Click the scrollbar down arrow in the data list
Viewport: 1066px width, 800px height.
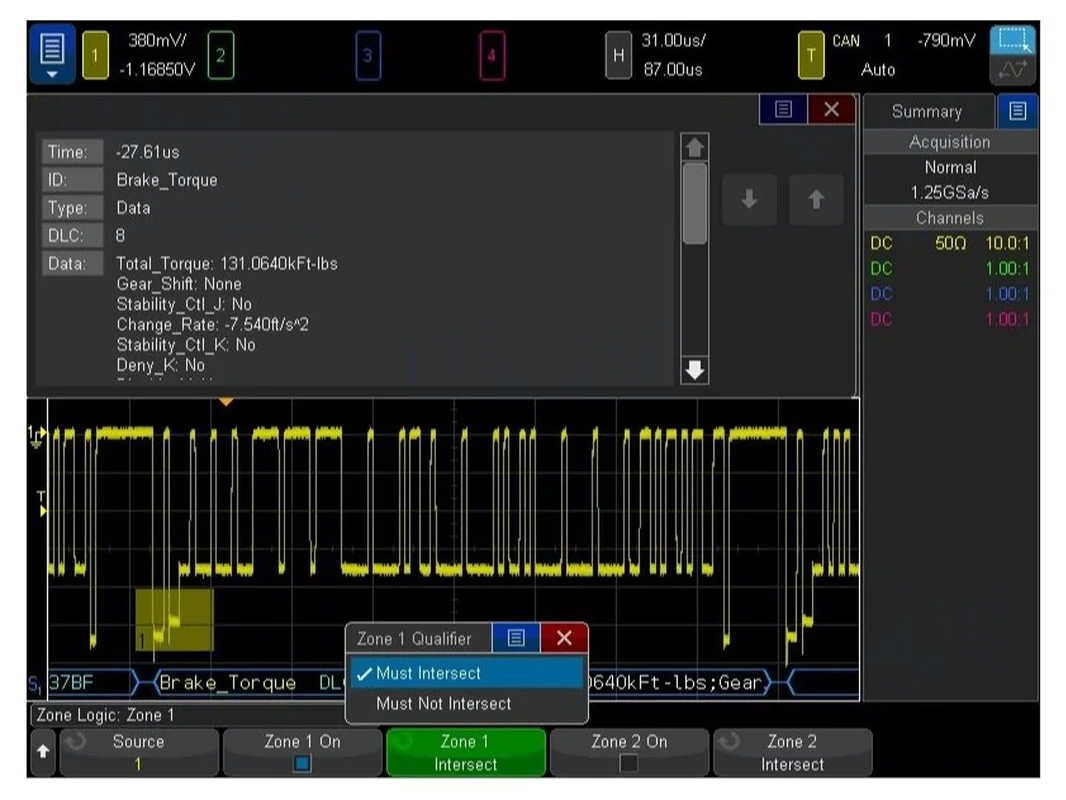click(694, 370)
